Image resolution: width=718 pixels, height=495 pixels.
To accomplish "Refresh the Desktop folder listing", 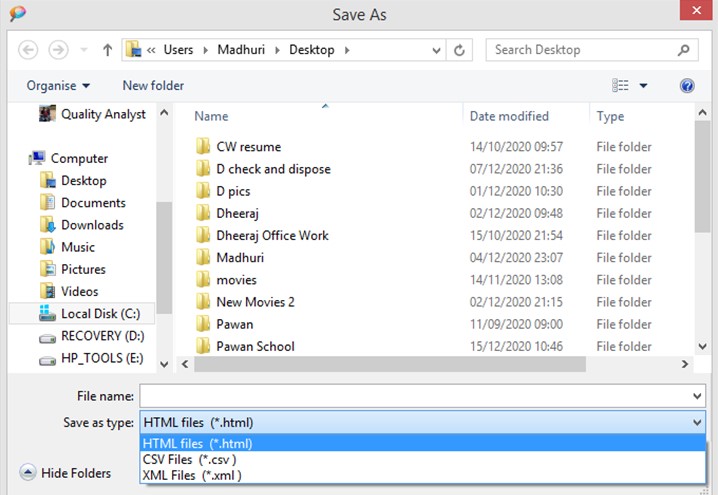I will pos(459,50).
